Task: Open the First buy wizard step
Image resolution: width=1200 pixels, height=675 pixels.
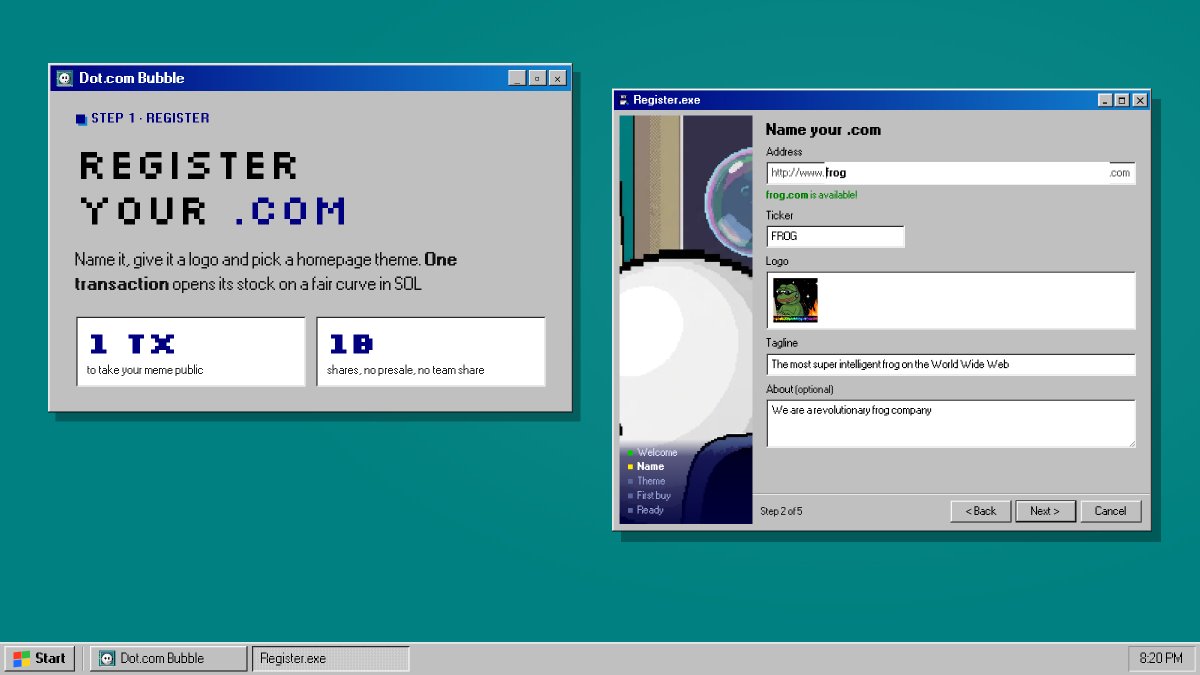Action: click(x=649, y=495)
